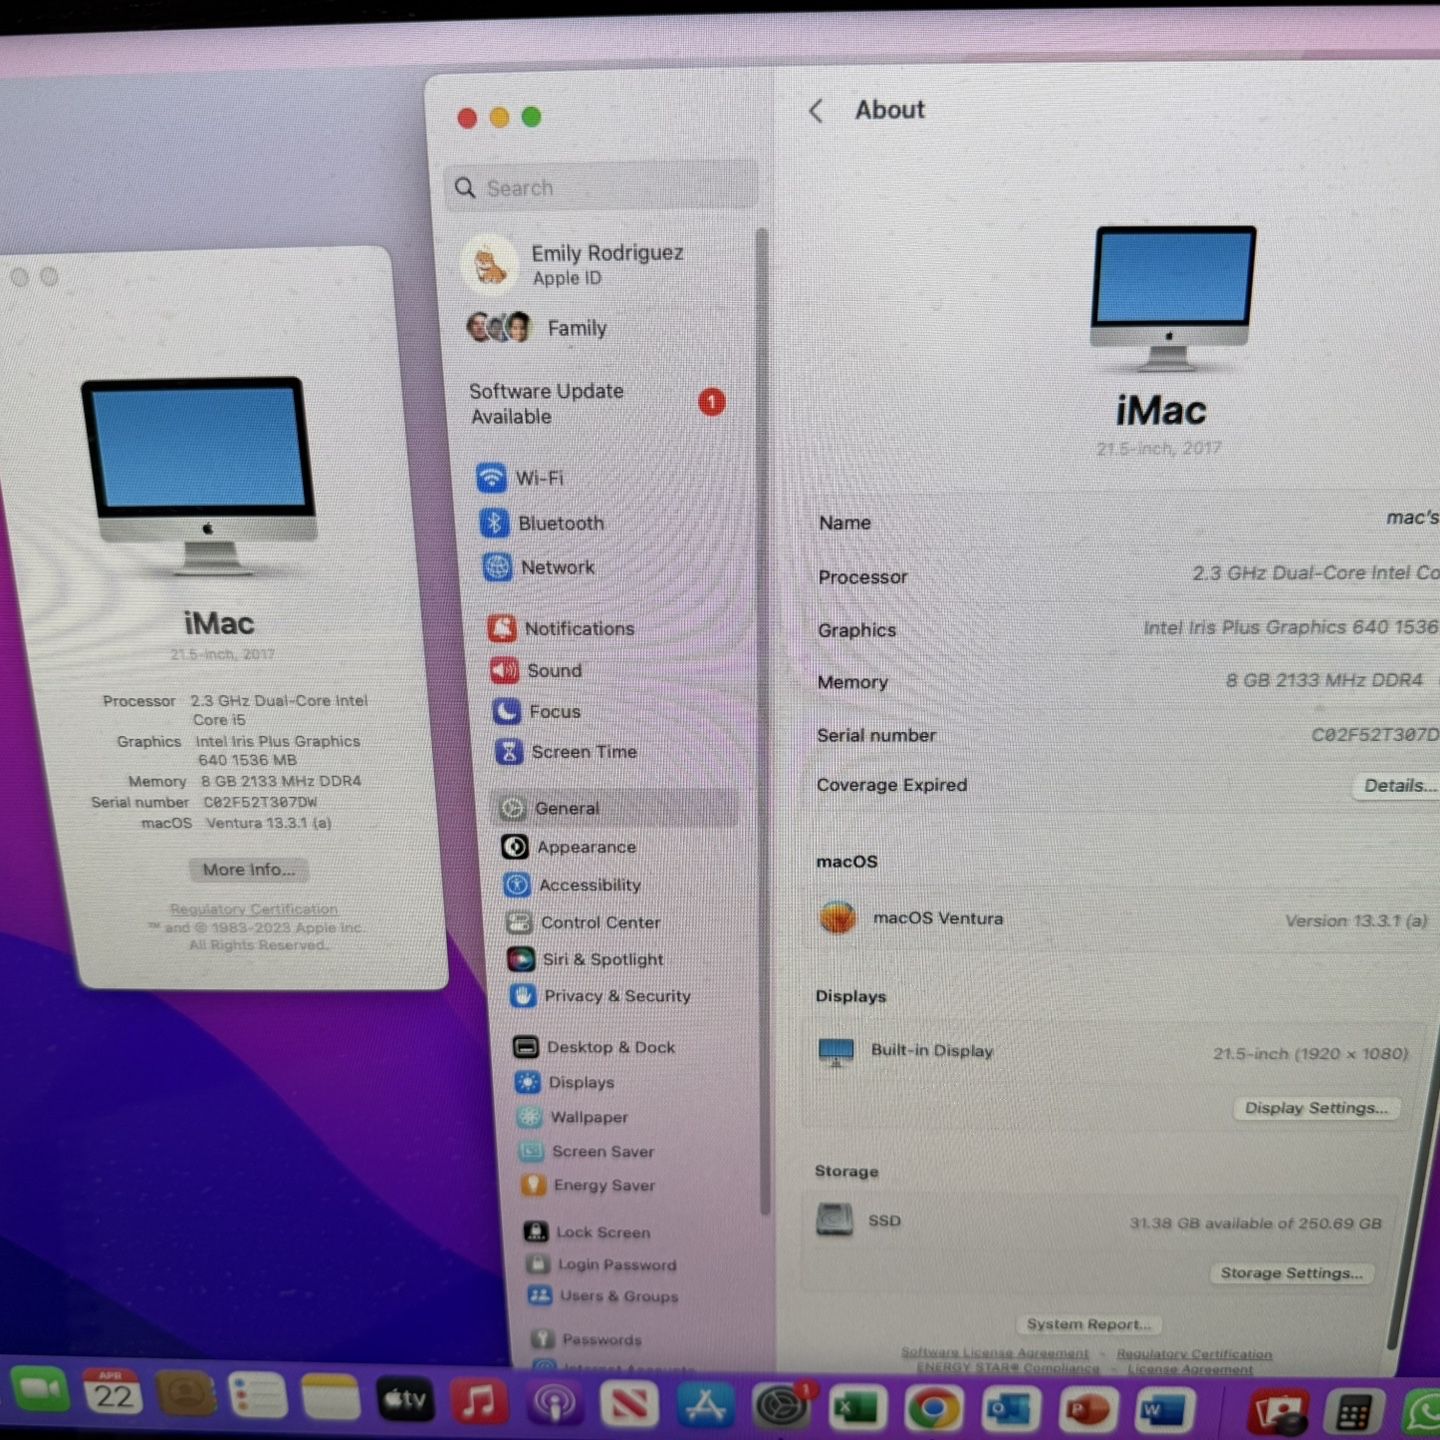Open Display Settings from the About page

pos(1316,1108)
